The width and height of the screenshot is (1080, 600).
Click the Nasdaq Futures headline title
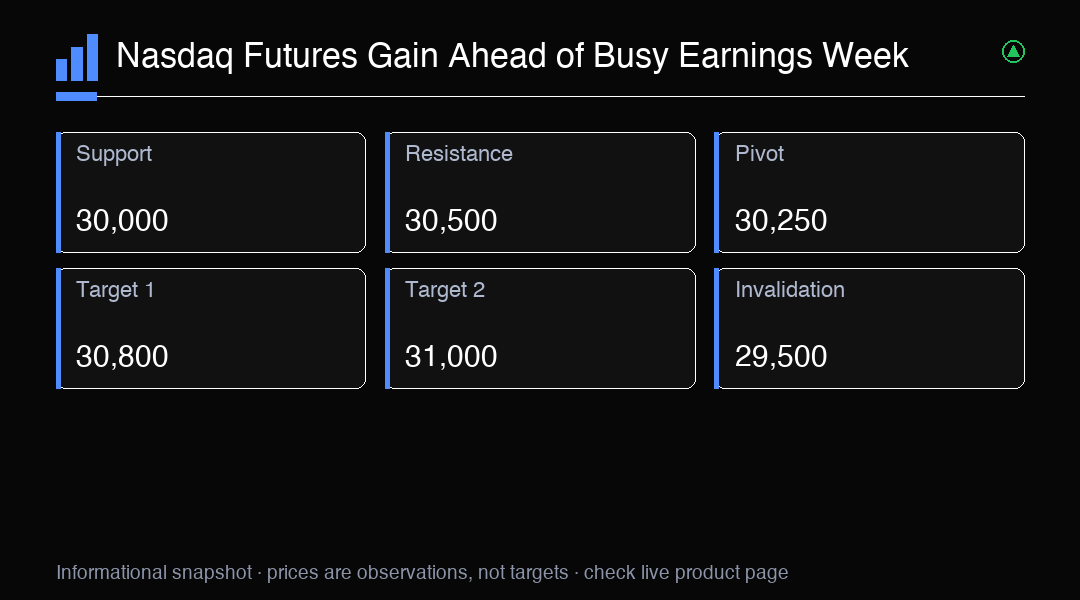click(512, 56)
